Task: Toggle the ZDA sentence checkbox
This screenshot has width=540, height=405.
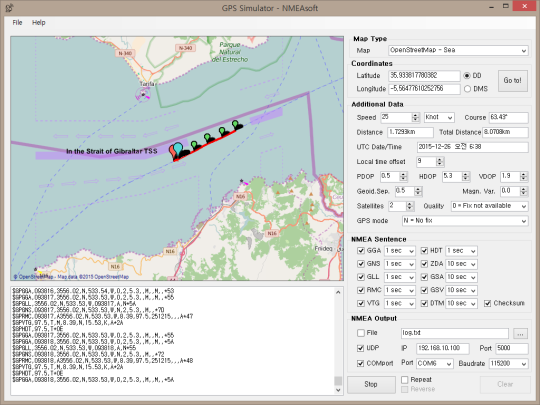Action: [424, 264]
